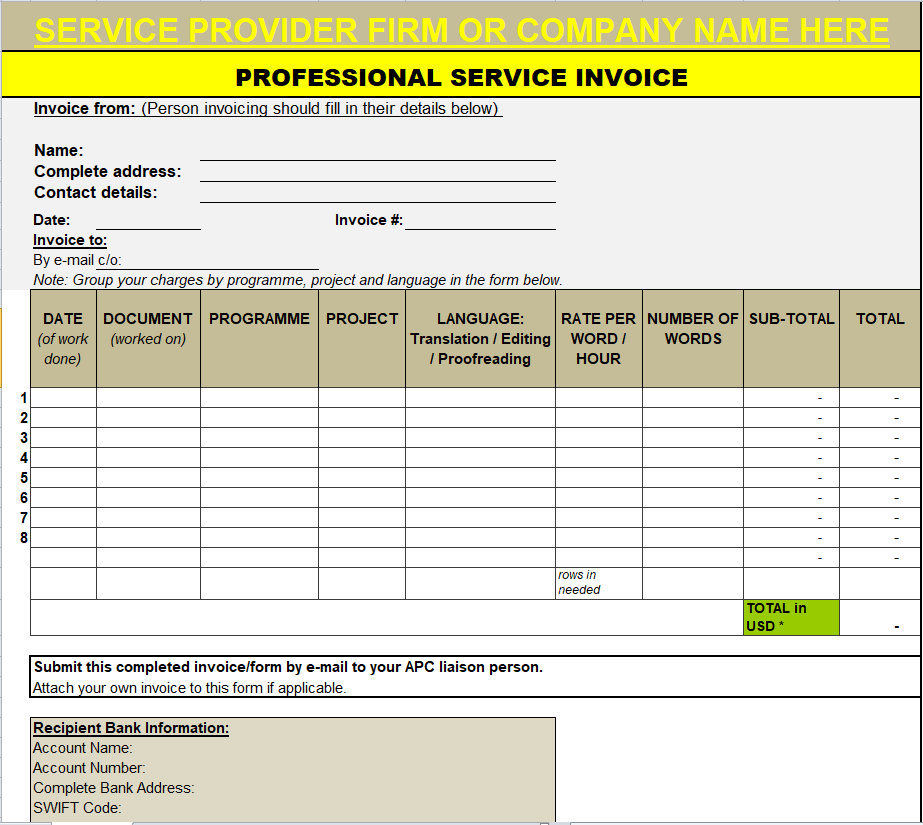Image resolution: width=923 pixels, height=825 pixels.
Task: Click the Date field under contact details
Action: tap(148, 220)
